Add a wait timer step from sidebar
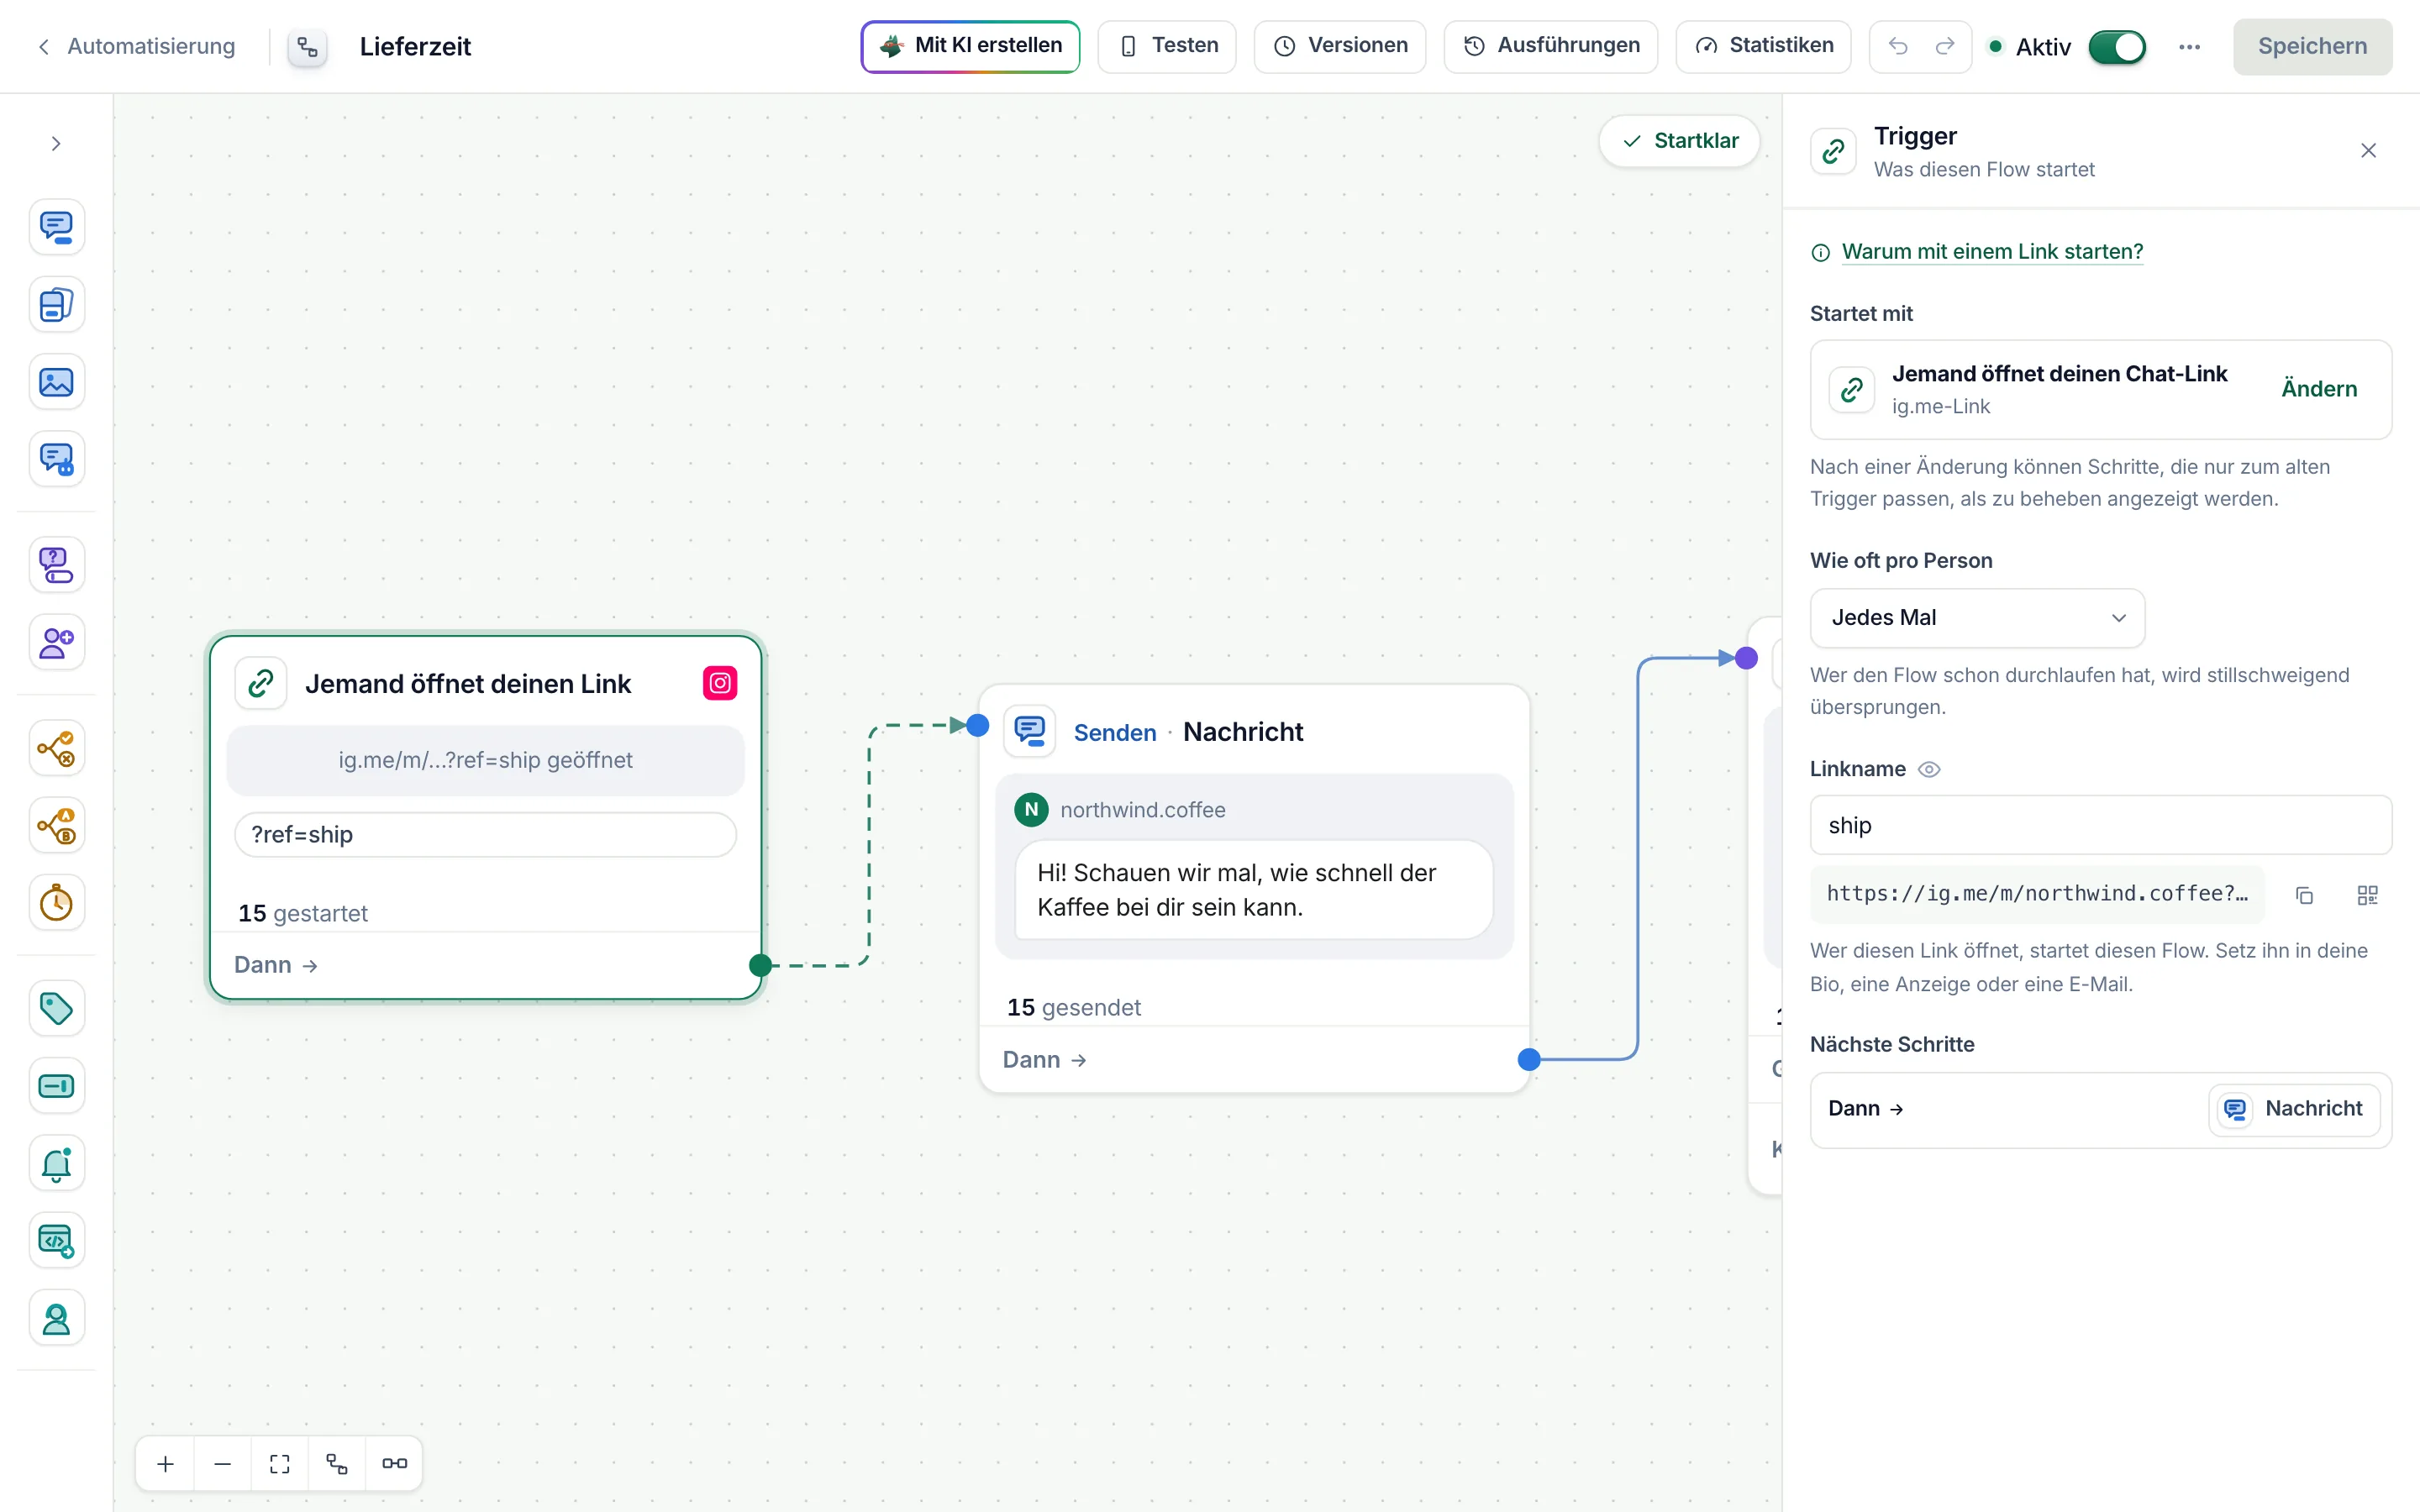The width and height of the screenshot is (2420, 1512). coord(56,903)
